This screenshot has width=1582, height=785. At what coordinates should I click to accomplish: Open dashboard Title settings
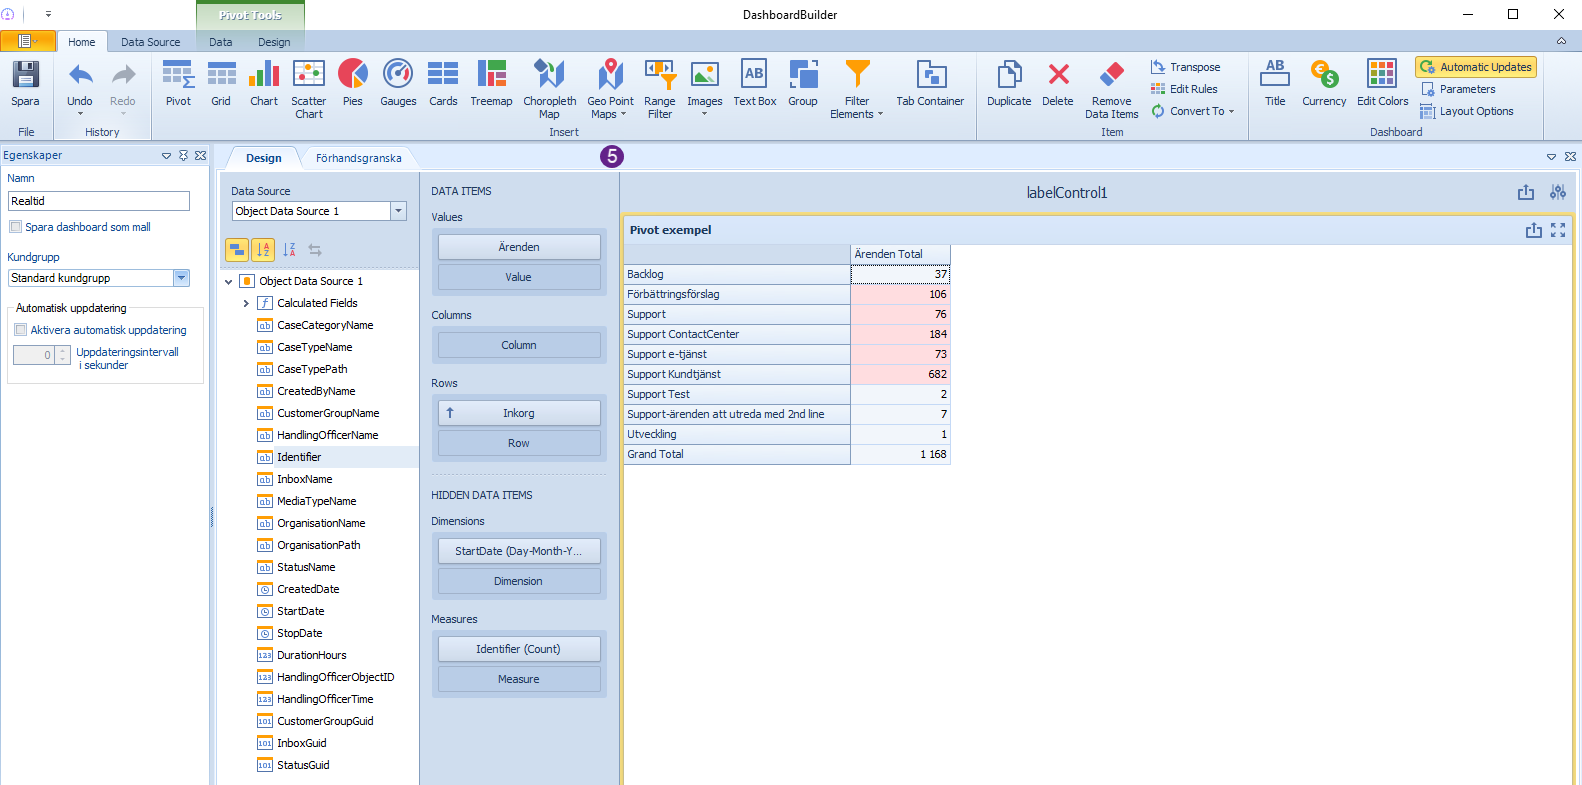coord(1275,84)
